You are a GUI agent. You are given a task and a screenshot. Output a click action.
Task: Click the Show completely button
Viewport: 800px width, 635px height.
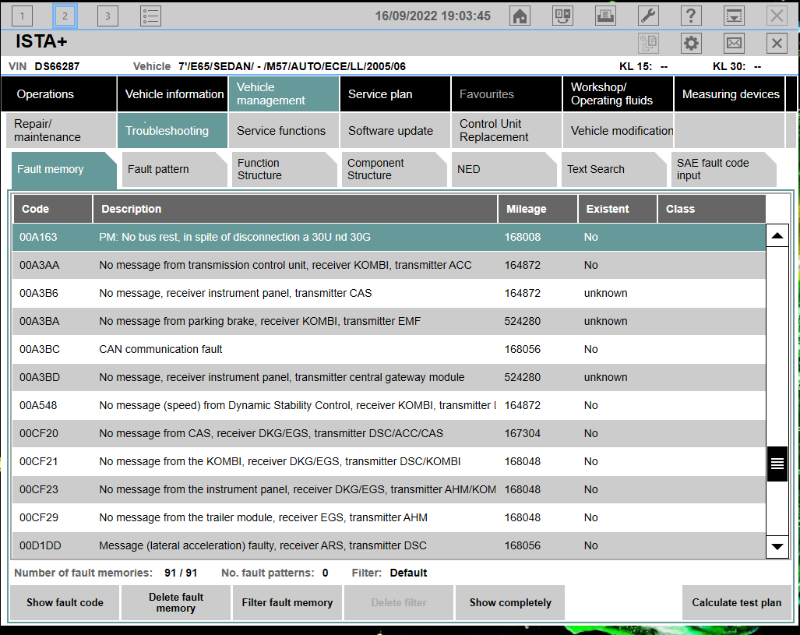point(510,602)
